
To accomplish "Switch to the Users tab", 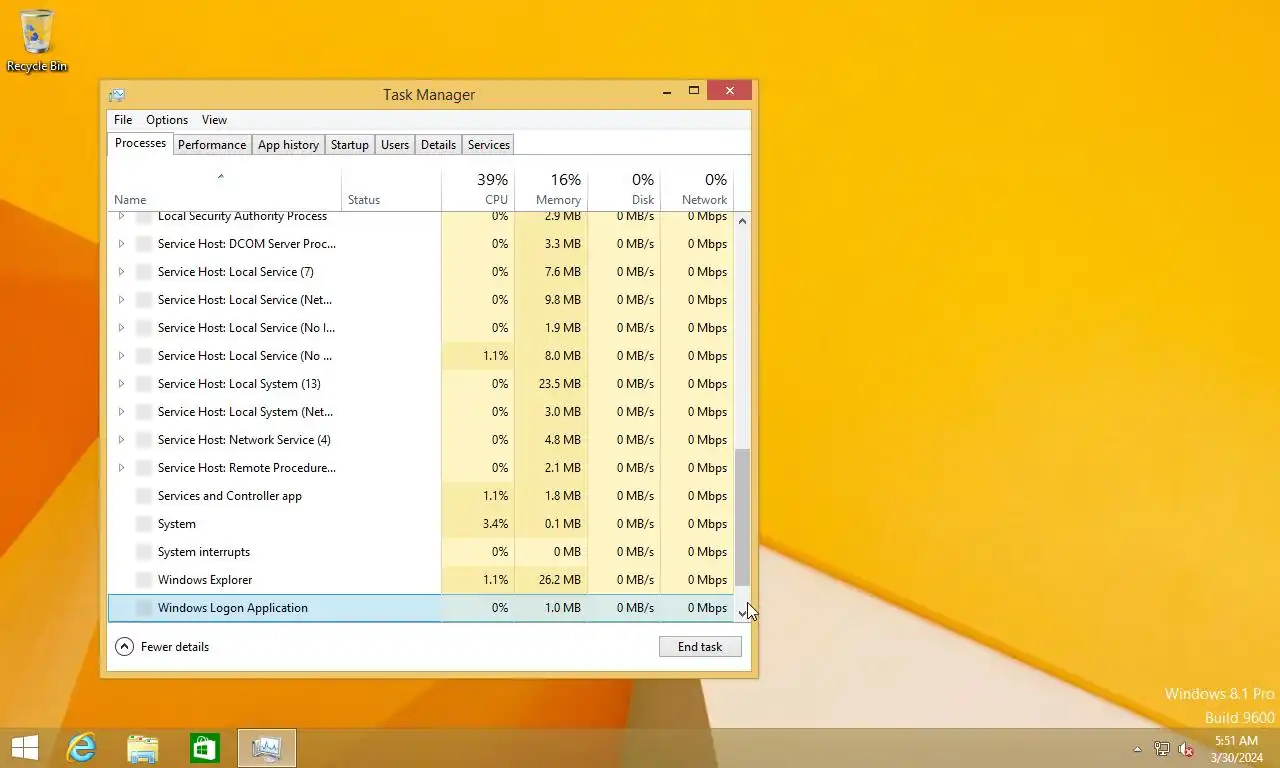I will (x=395, y=145).
